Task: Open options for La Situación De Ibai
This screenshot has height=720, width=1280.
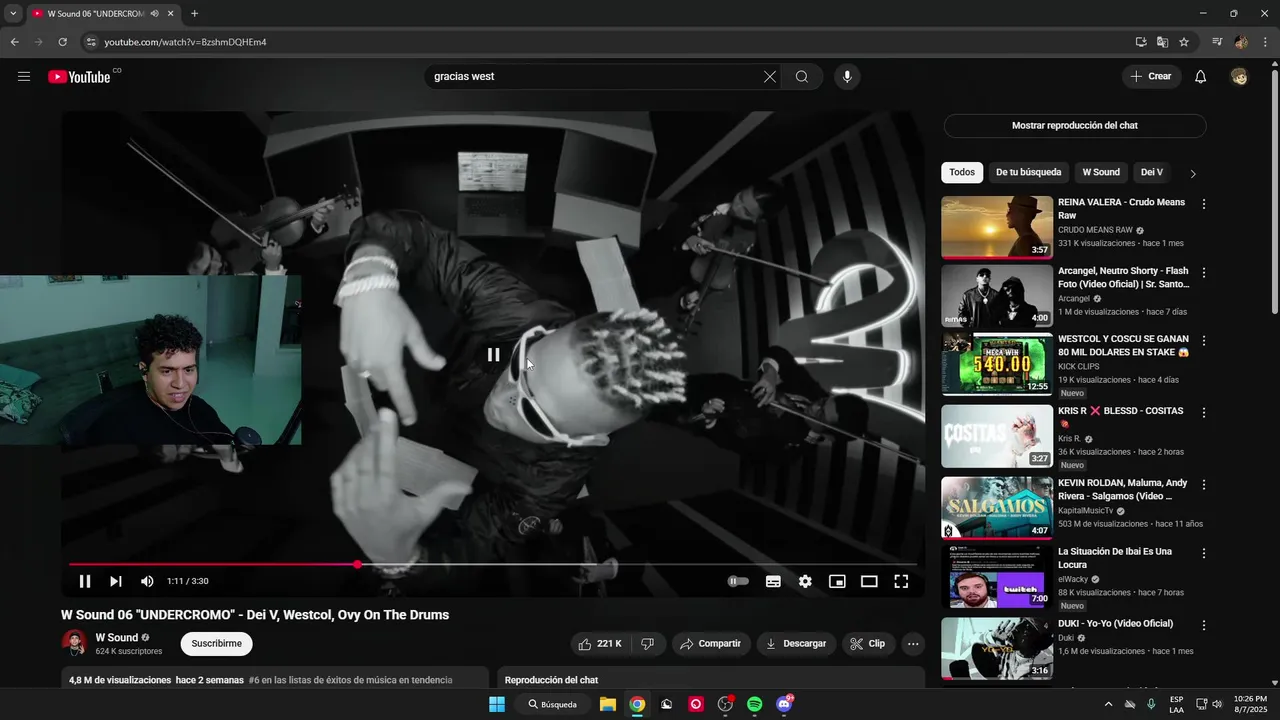Action: [x=1204, y=553]
